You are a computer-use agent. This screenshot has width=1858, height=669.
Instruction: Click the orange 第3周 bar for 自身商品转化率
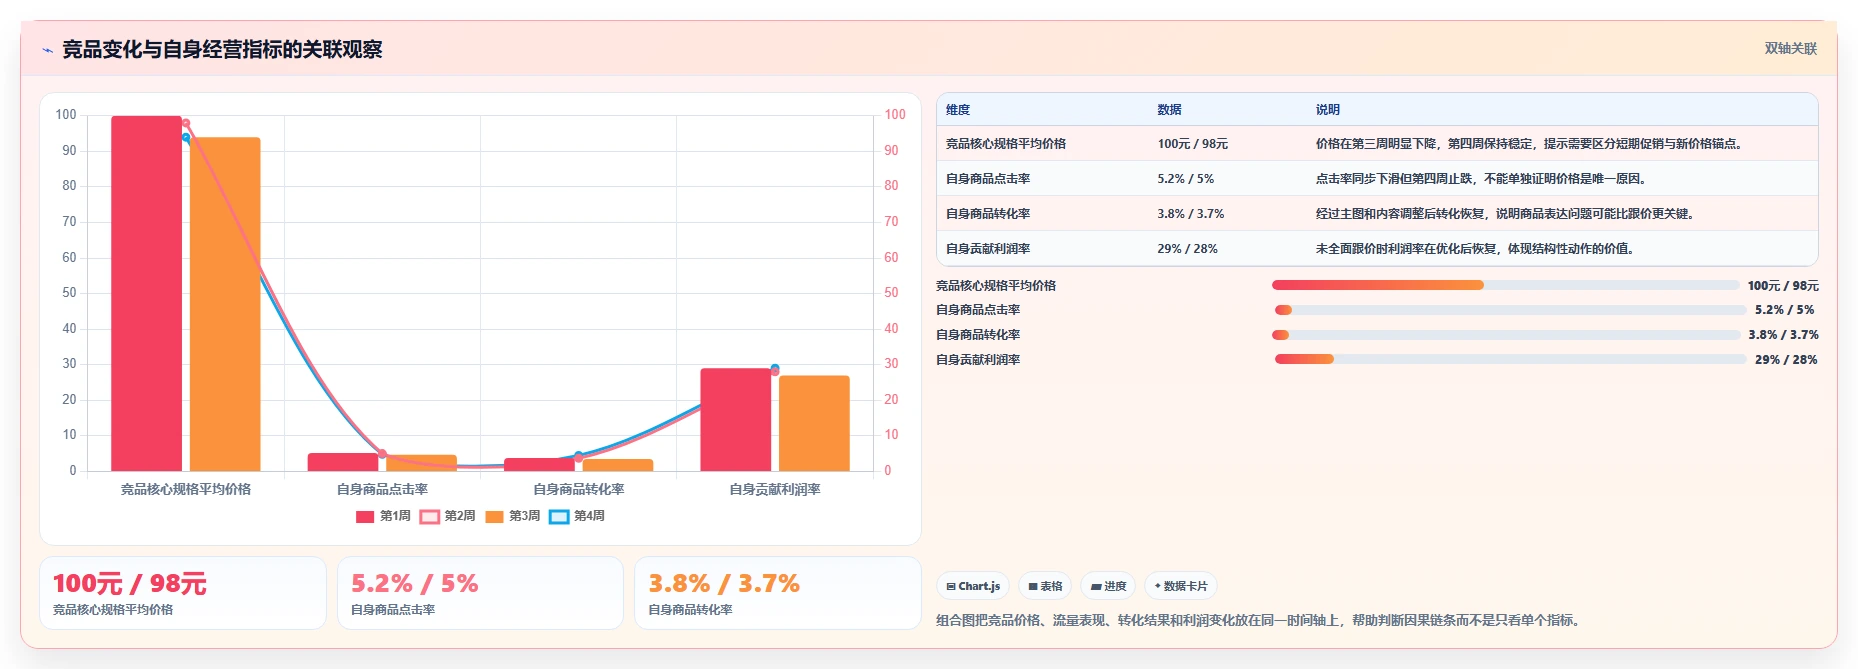[x=618, y=465]
